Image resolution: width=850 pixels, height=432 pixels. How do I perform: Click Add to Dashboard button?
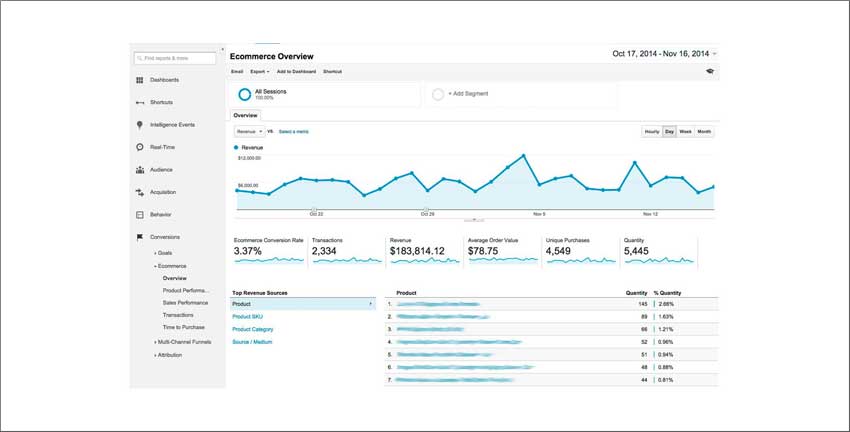click(296, 72)
